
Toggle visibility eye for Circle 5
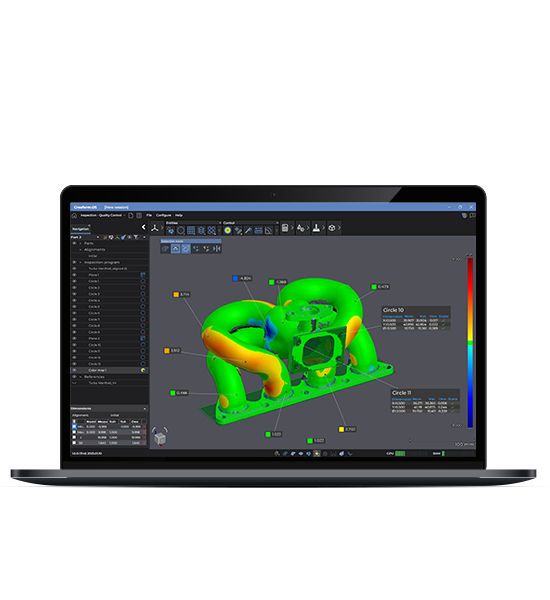(74, 307)
